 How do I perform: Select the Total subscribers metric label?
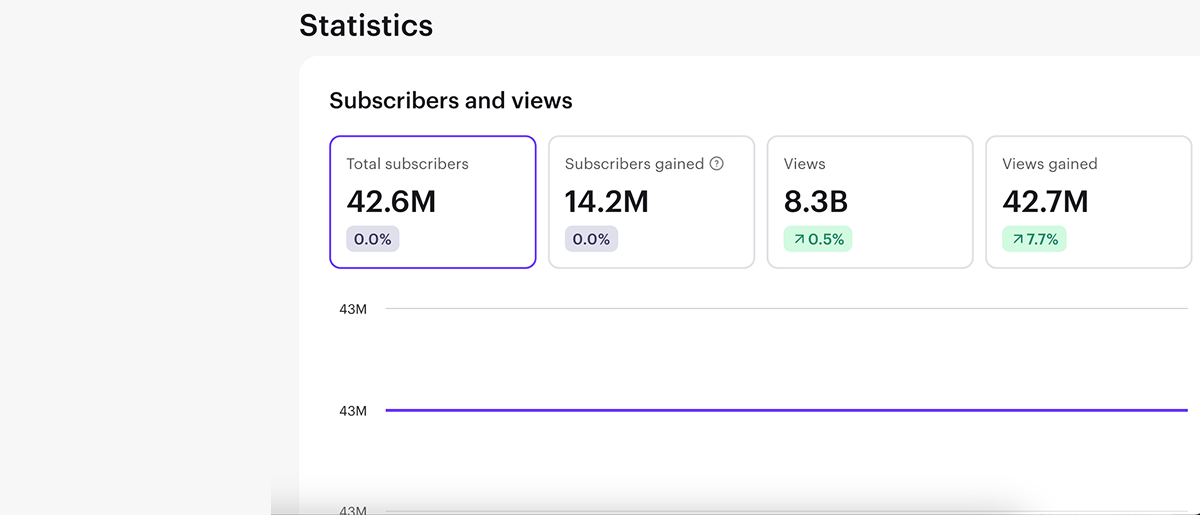pos(407,164)
